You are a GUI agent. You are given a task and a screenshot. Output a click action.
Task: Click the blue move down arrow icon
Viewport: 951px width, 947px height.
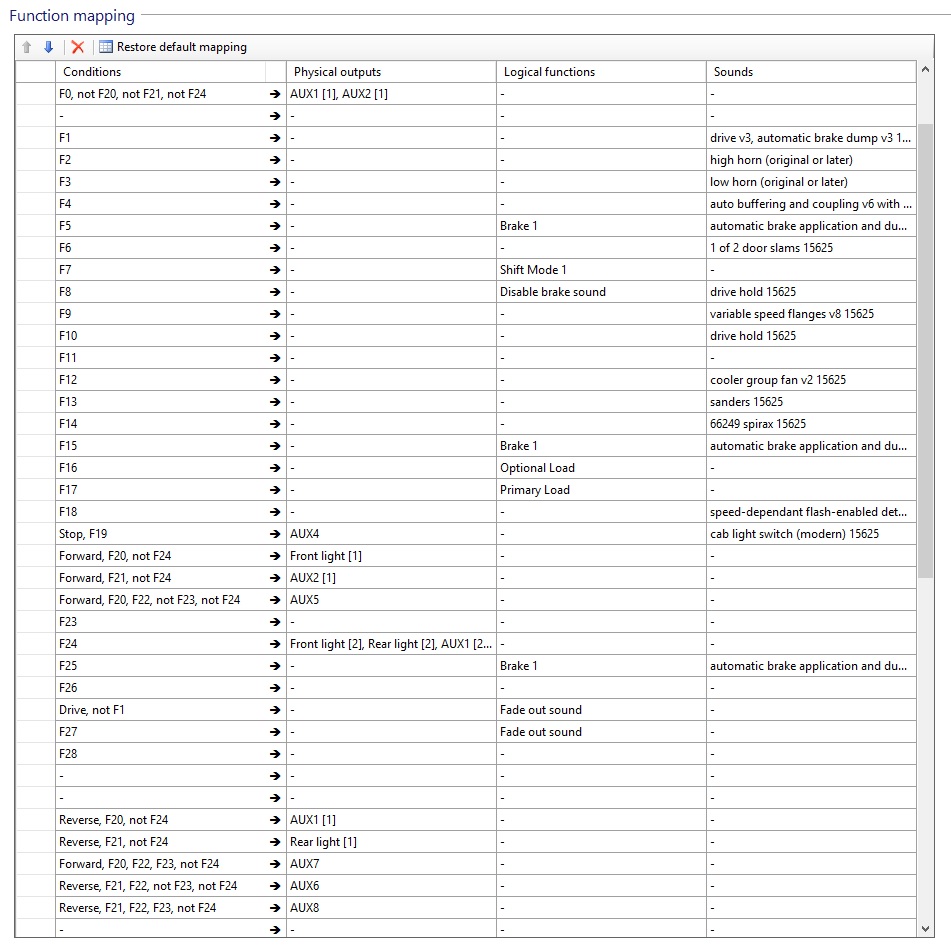click(x=48, y=47)
